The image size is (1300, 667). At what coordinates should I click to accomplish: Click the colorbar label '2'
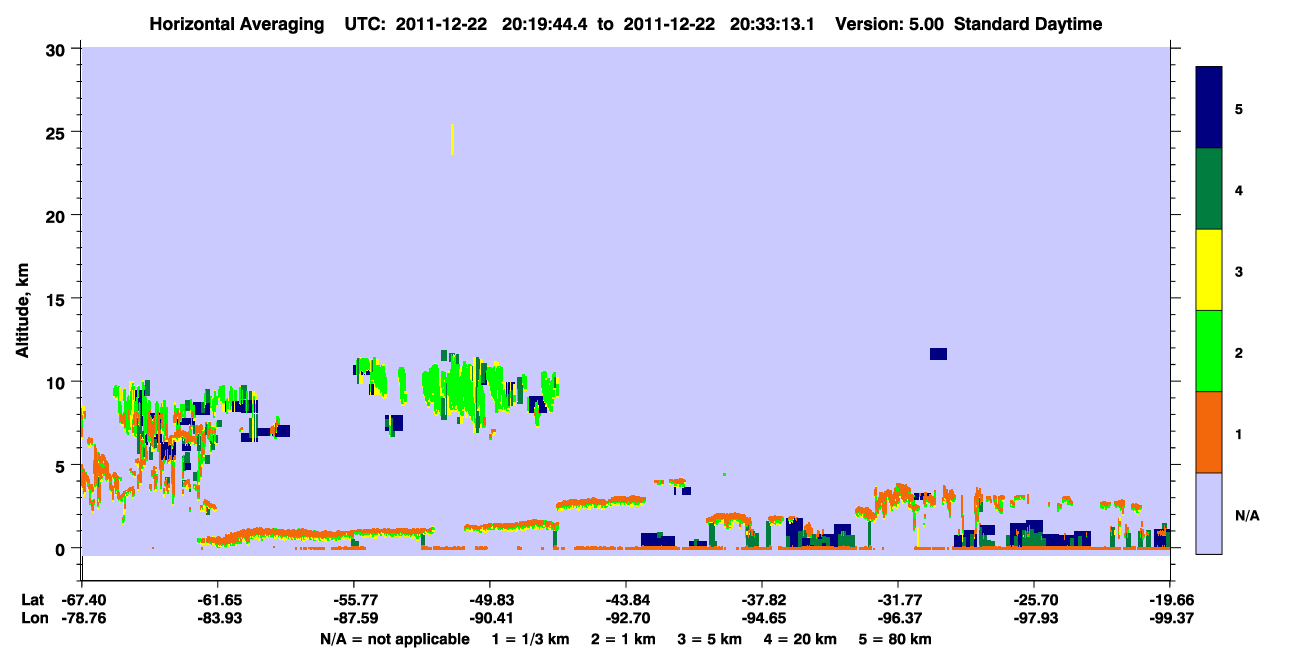point(1240,353)
